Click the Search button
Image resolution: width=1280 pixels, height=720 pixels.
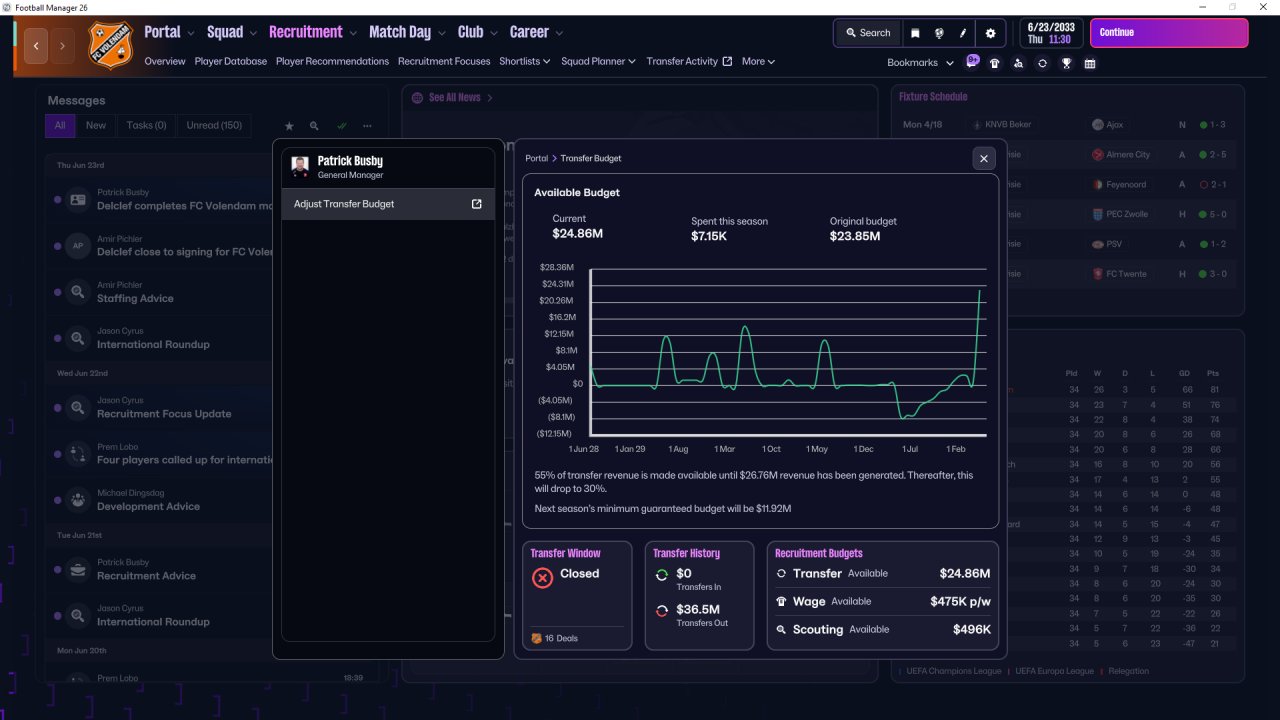pos(867,33)
